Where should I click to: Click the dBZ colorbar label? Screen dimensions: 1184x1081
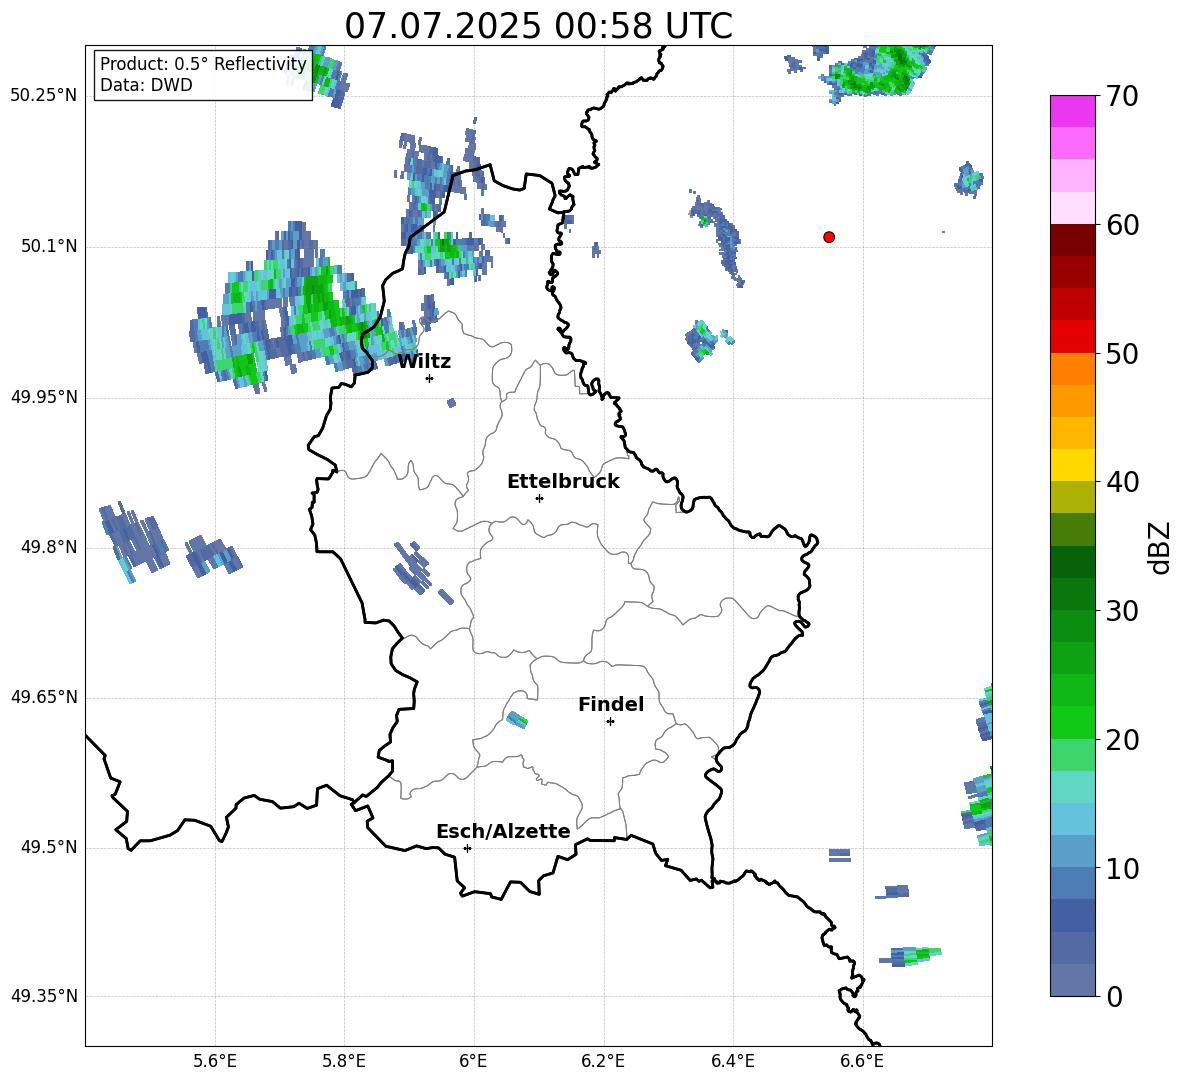pyautogui.click(x=1159, y=547)
